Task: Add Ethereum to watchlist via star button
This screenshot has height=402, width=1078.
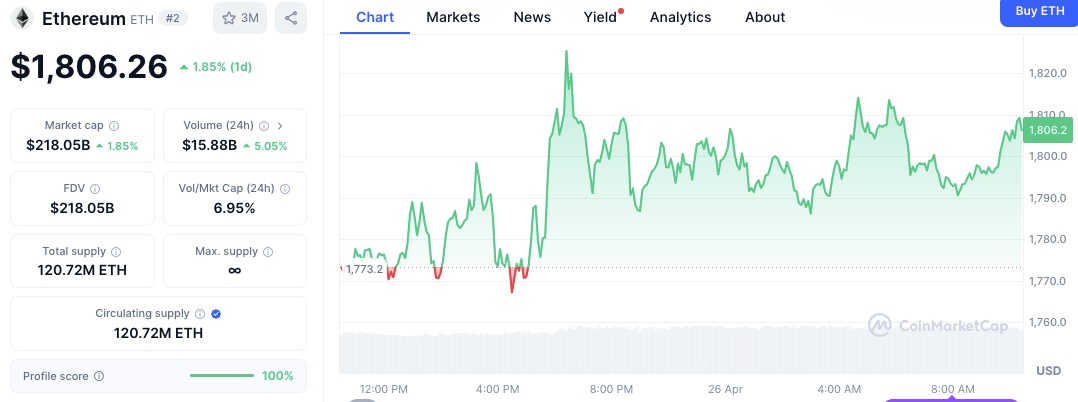Action: click(x=239, y=18)
